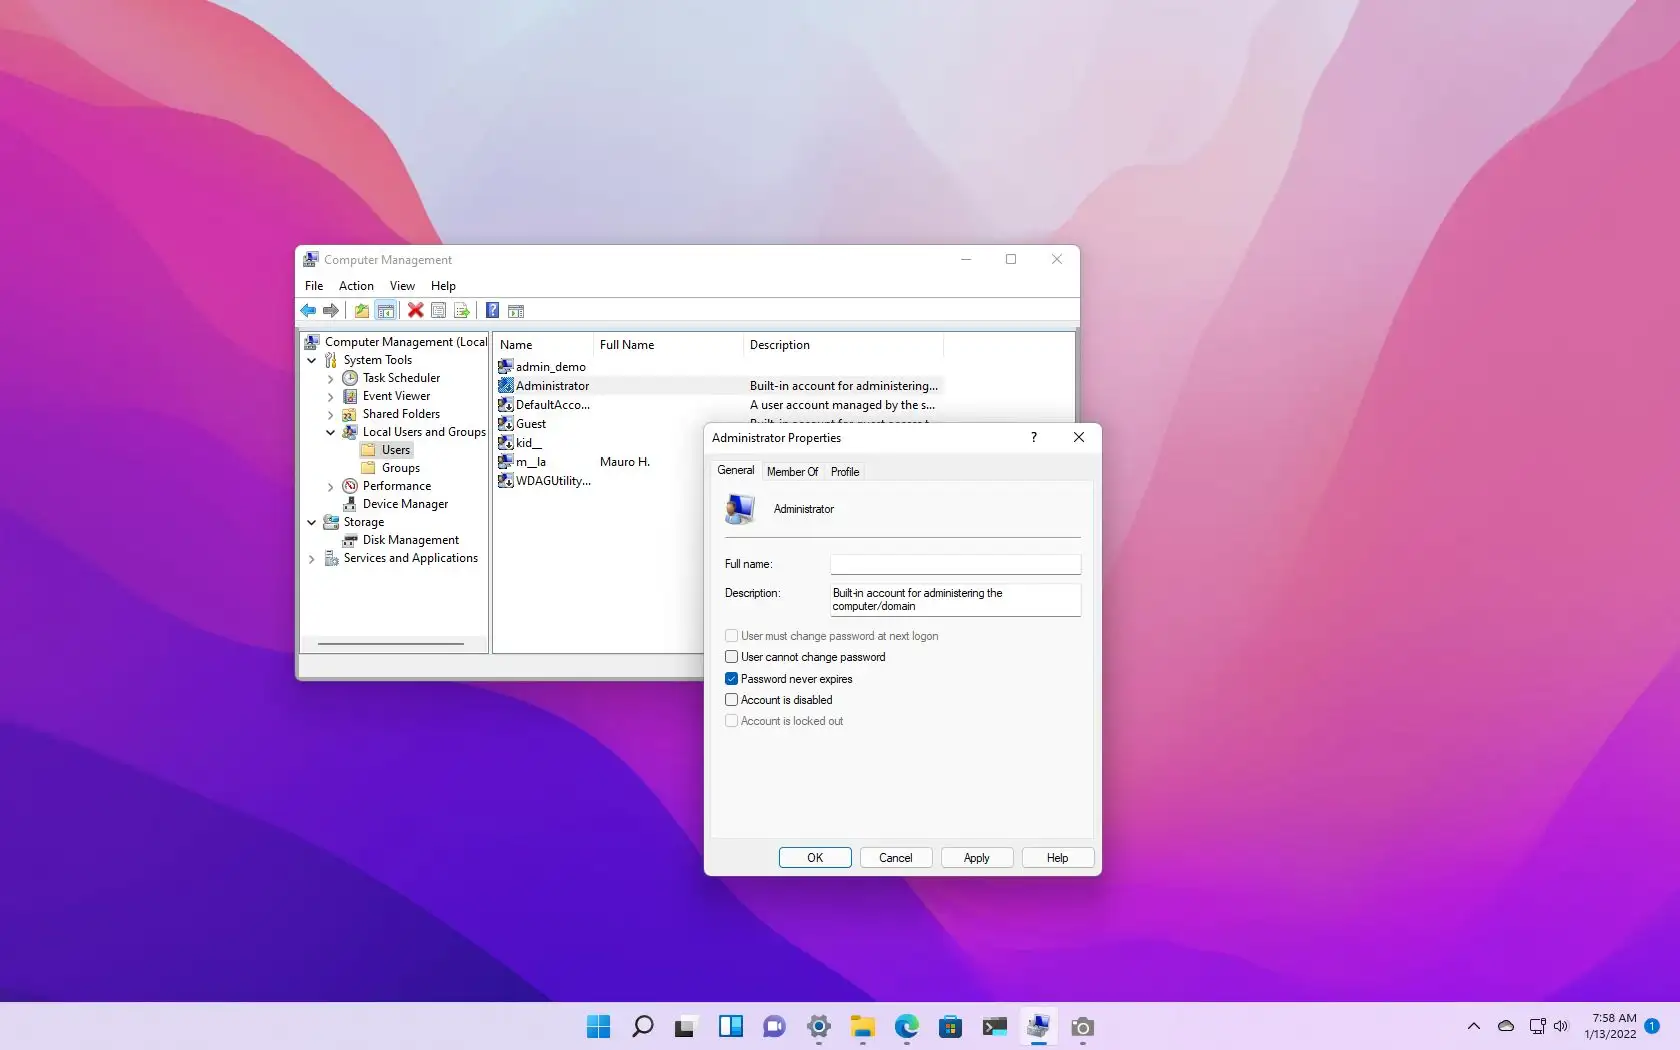This screenshot has height=1050, width=1680.
Task: Open Microsoft Store from the taskbar
Action: (950, 1027)
